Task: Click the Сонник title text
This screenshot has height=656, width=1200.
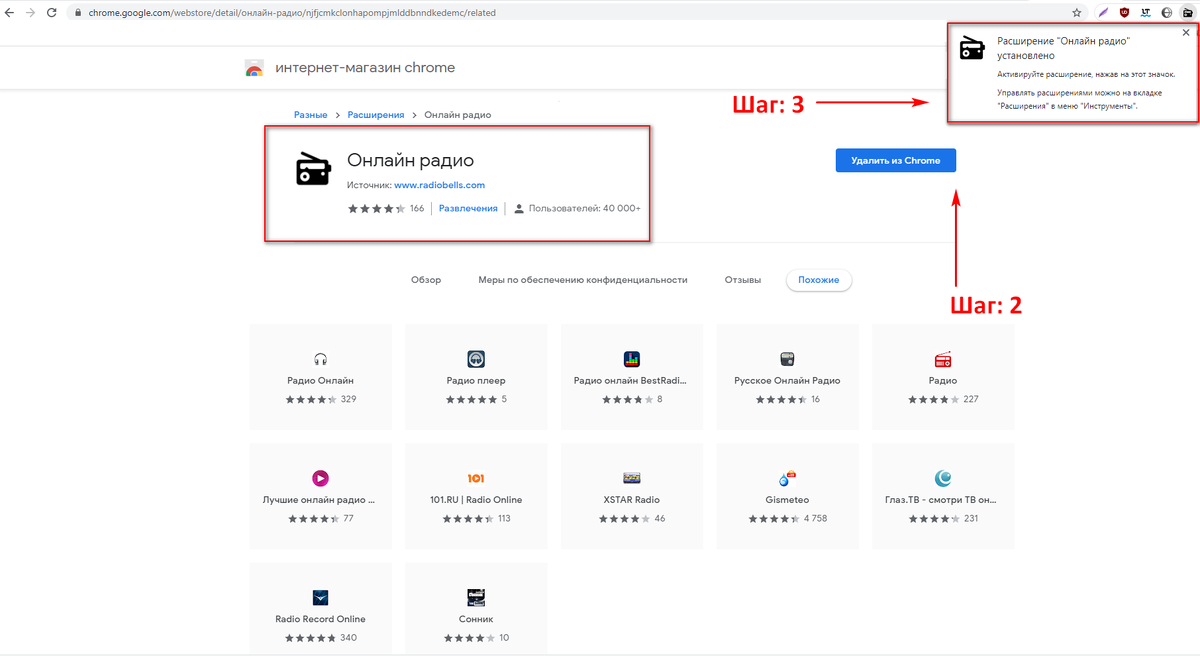Action: [476, 618]
